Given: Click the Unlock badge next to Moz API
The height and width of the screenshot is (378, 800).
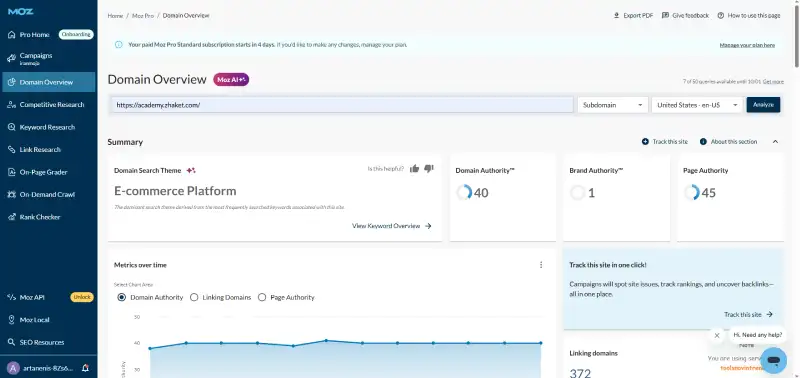Looking at the screenshot, I should [82, 297].
